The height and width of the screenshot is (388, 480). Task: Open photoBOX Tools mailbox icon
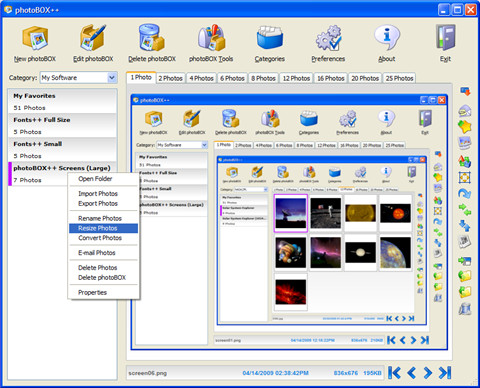[x=211, y=38]
